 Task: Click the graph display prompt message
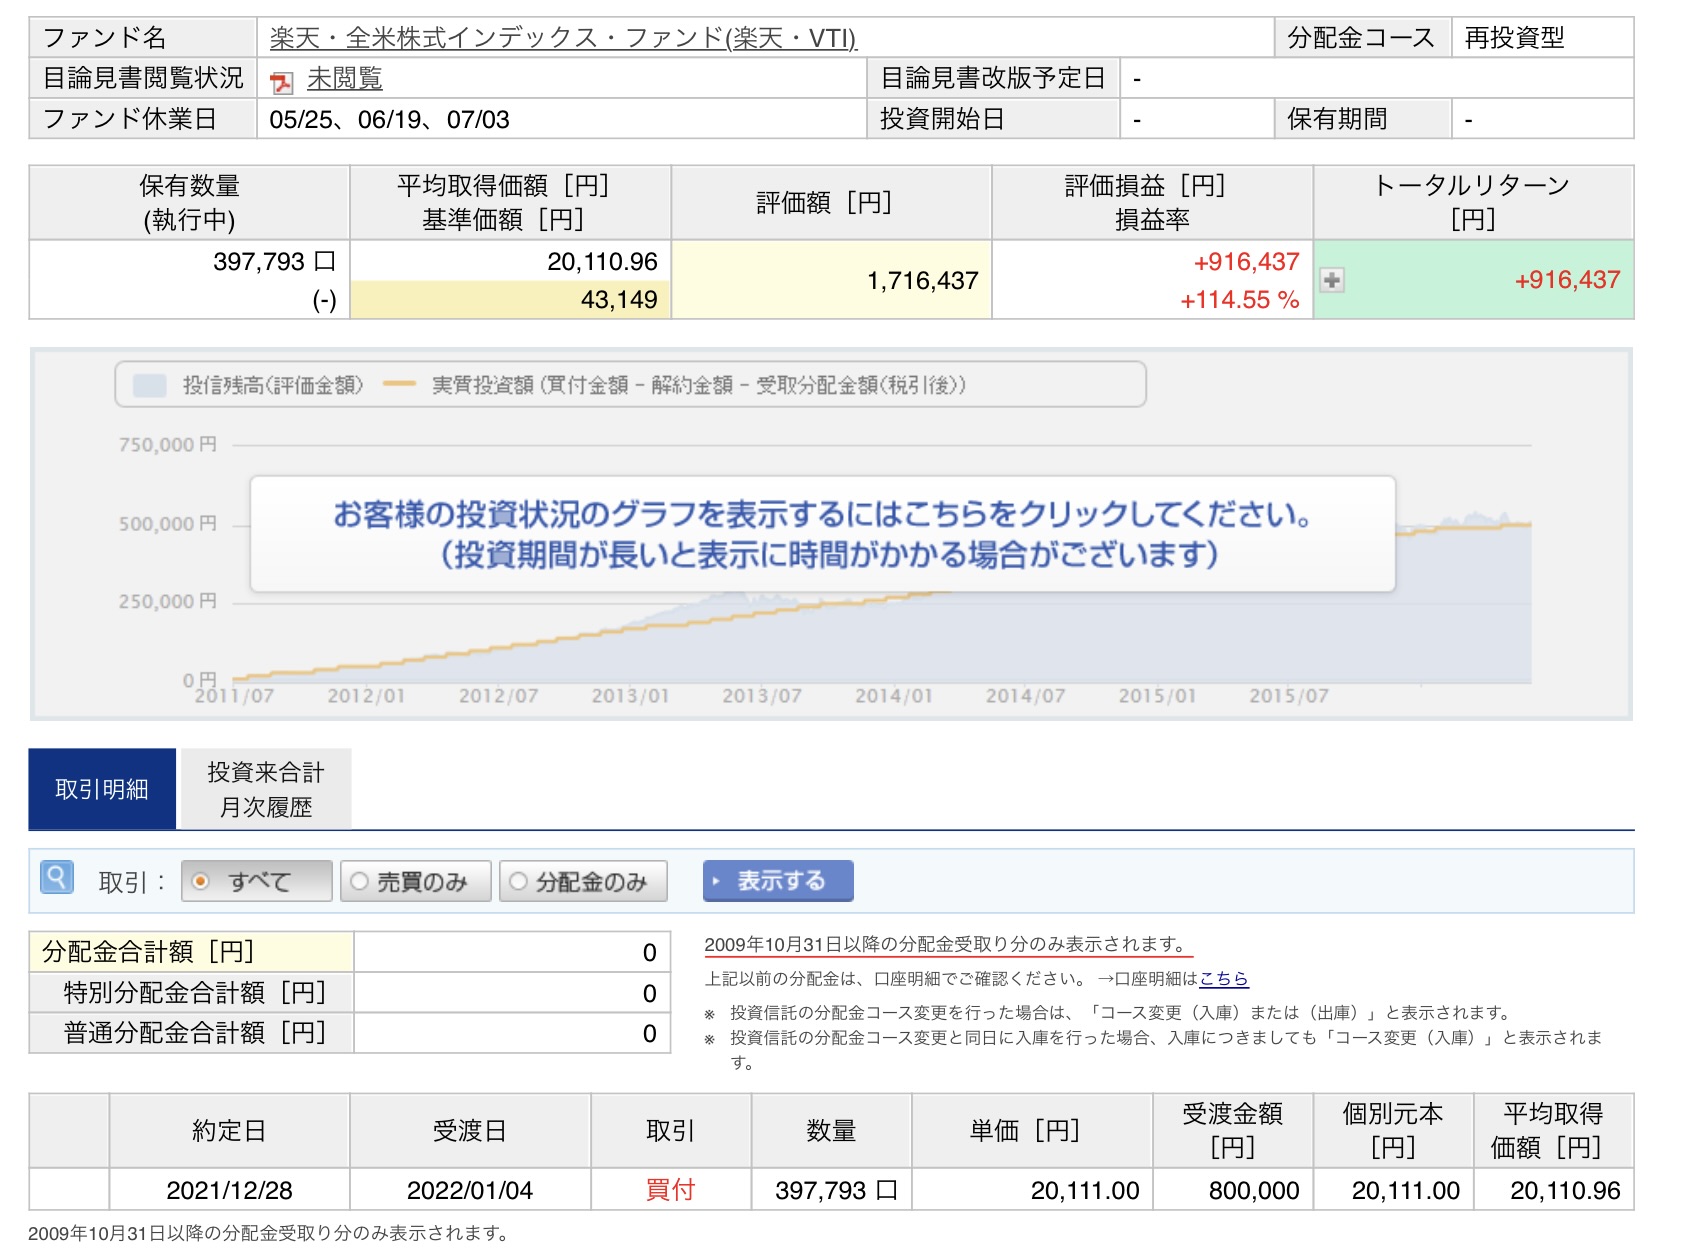[822, 534]
